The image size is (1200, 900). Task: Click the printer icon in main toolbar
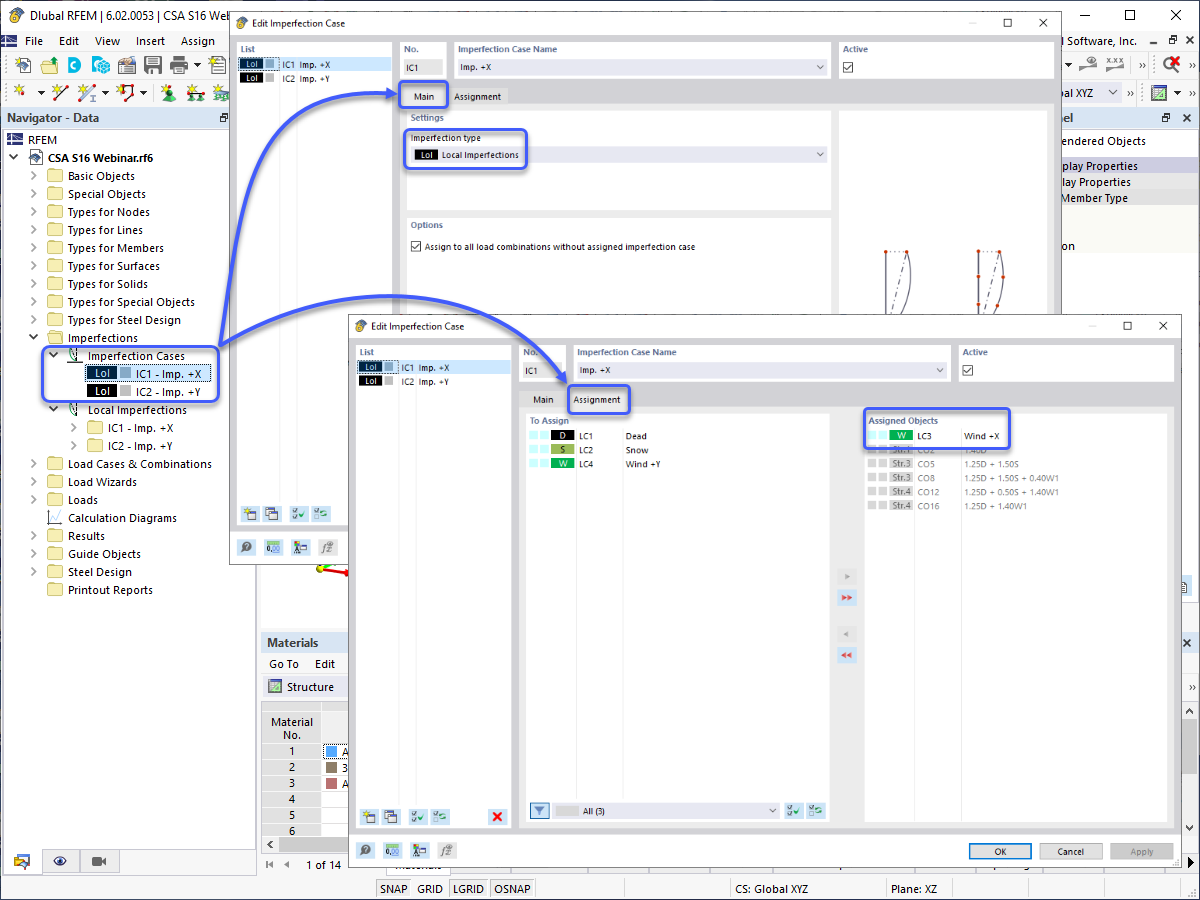click(x=179, y=65)
